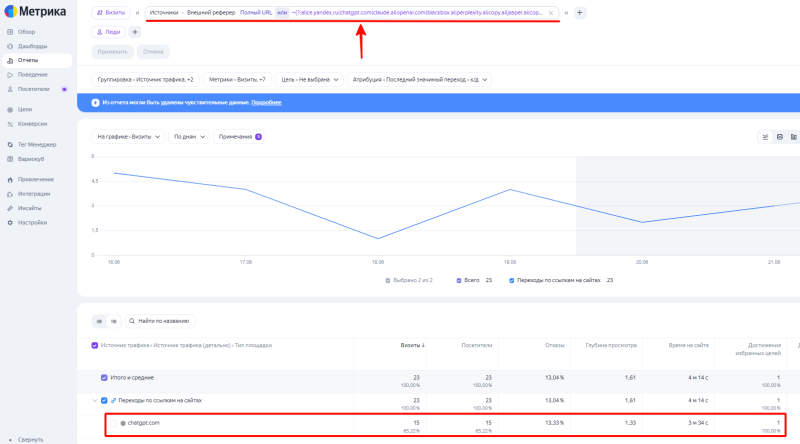Open the На графике dropdown
Image resolution: width=800 pixels, height=444 pixels.
point(128,137)
